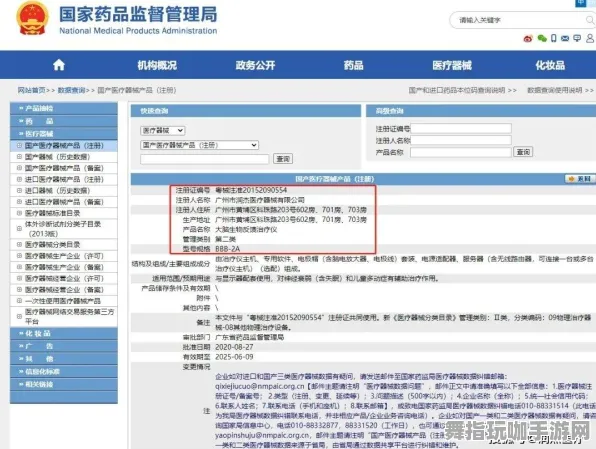
Task: Select 进口器械（历史数据） in sidebar
Action: [x=64, y=190]
